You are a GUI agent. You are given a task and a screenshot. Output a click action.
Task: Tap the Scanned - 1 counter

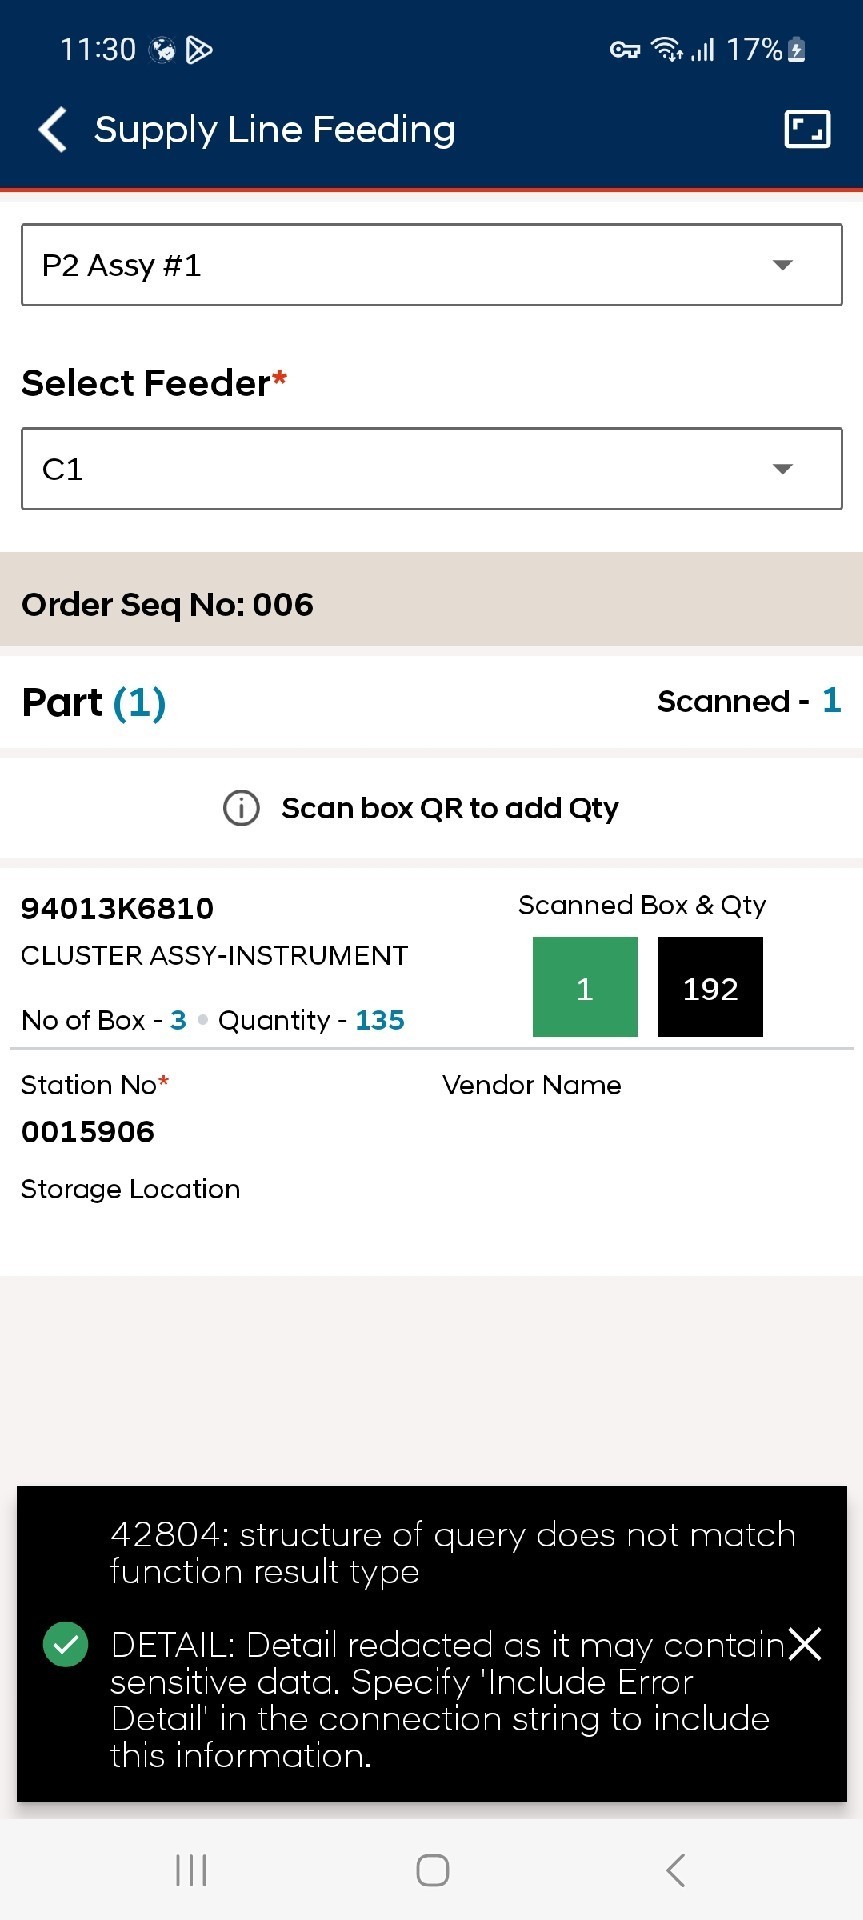click(x=748, y=701)
